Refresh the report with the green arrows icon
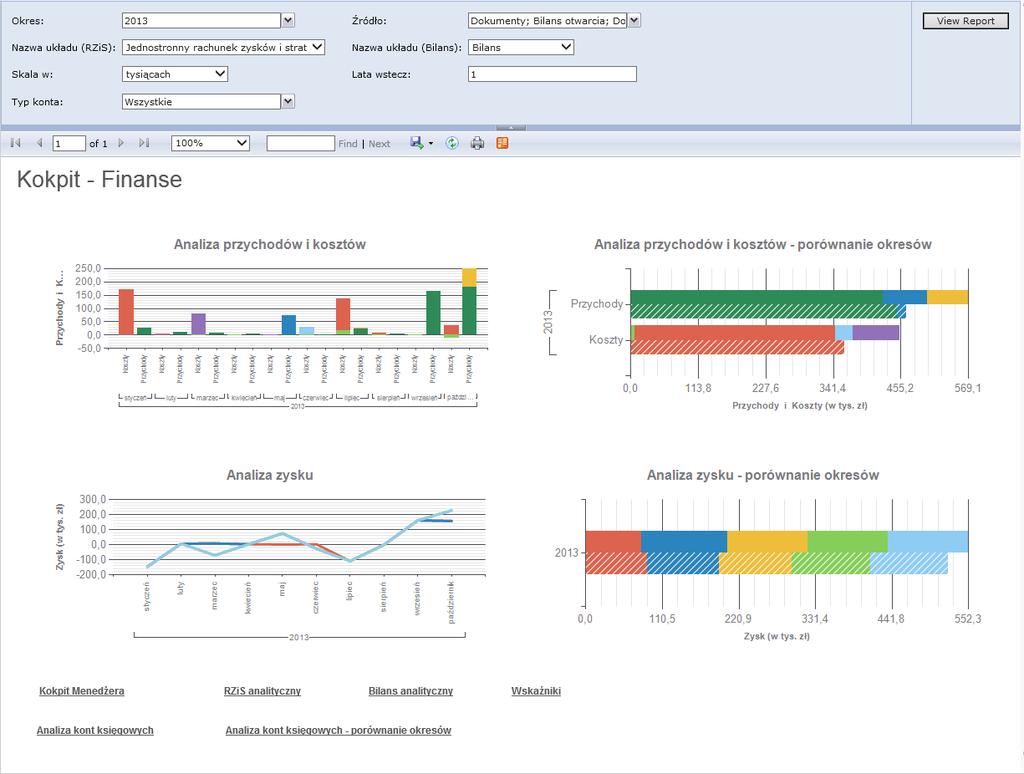 click(x=452, y=143)
